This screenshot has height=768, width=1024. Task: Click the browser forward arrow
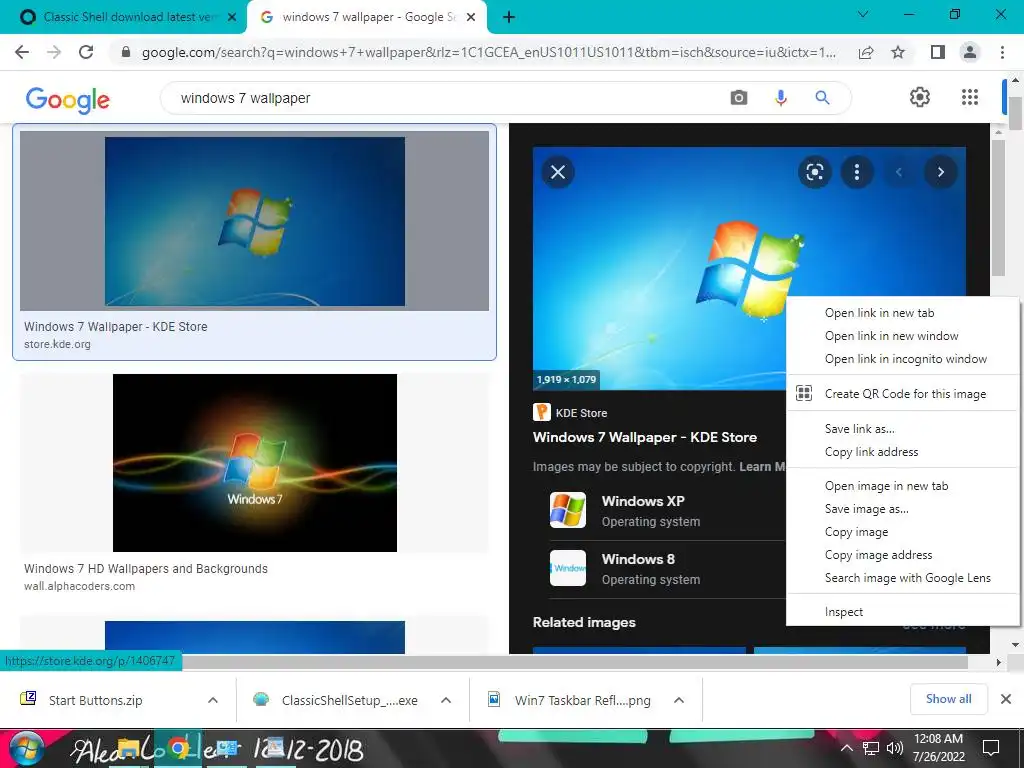(x=54, y=52)
